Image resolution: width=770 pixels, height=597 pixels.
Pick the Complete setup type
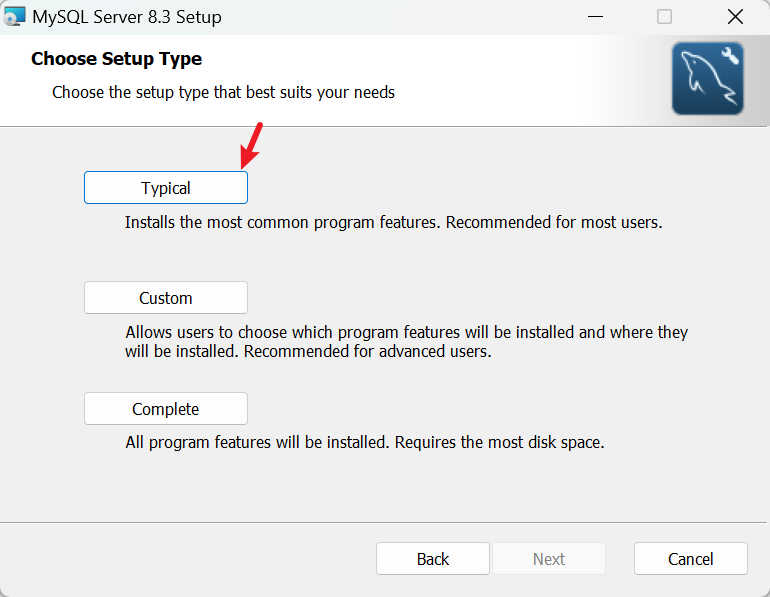pos(166,408)
